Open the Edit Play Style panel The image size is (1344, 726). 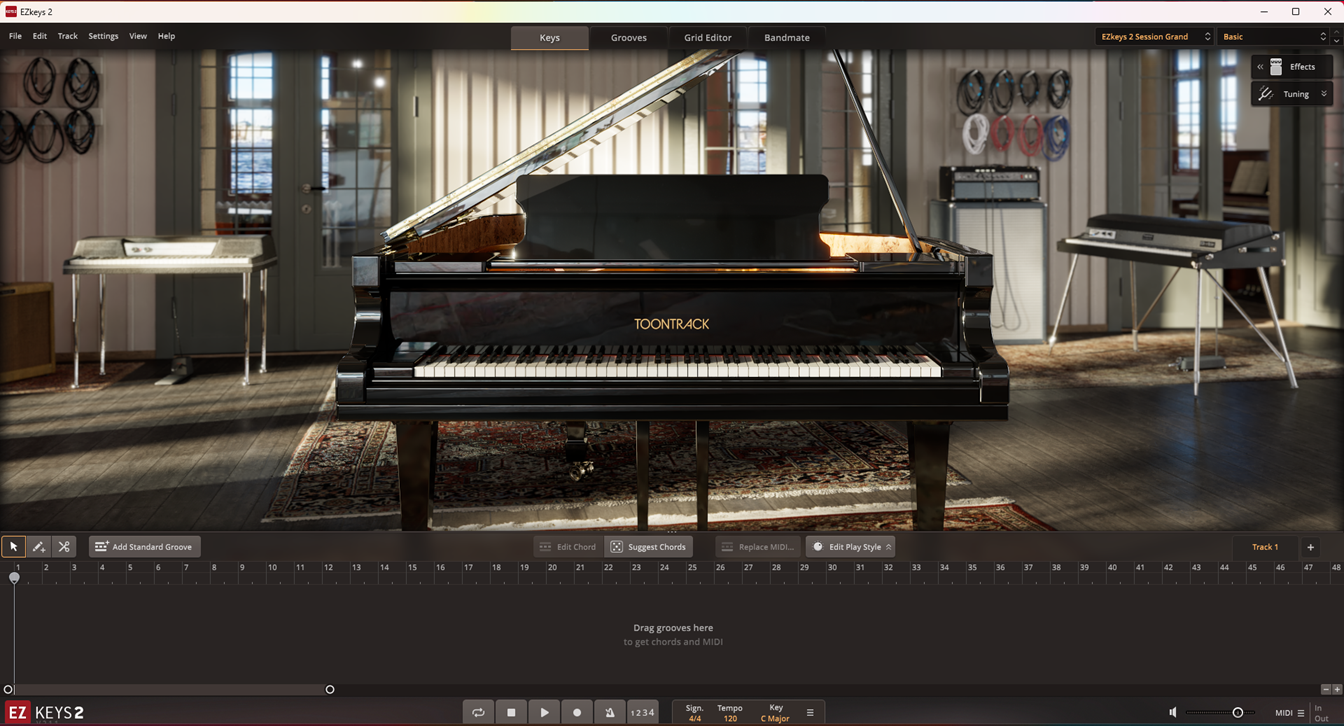pos(851,547)
